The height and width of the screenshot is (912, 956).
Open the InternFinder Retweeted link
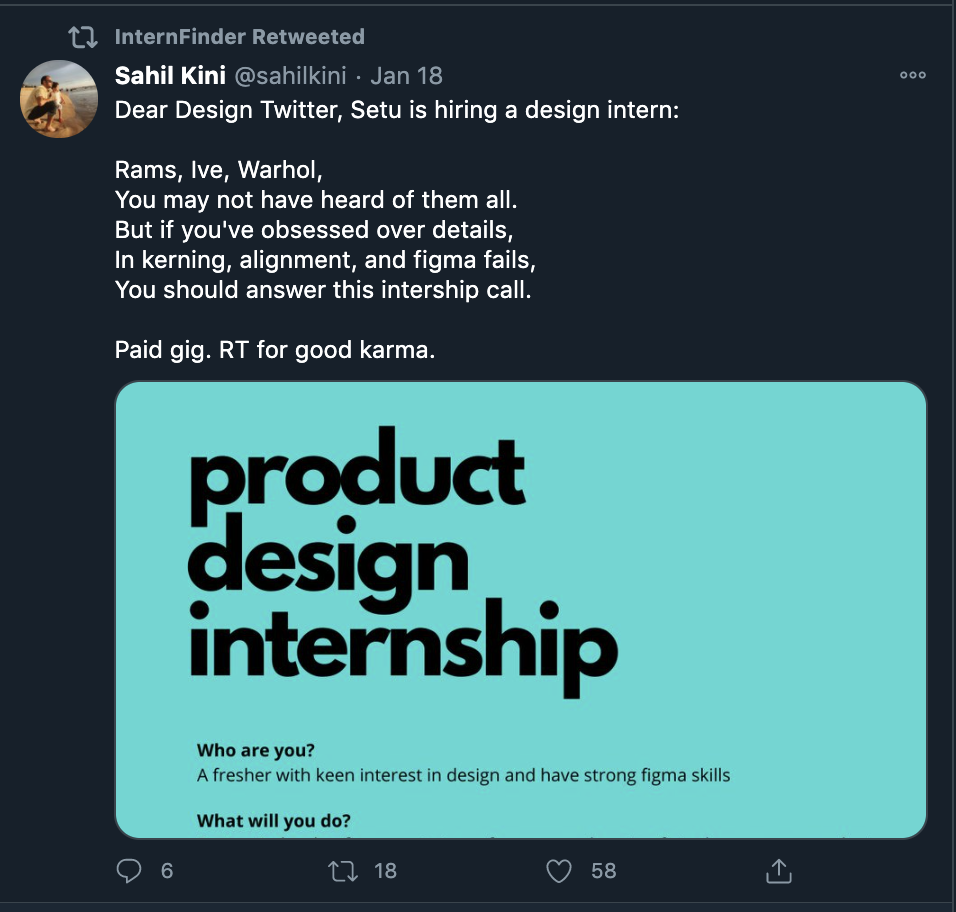click(x=239, y=37)
